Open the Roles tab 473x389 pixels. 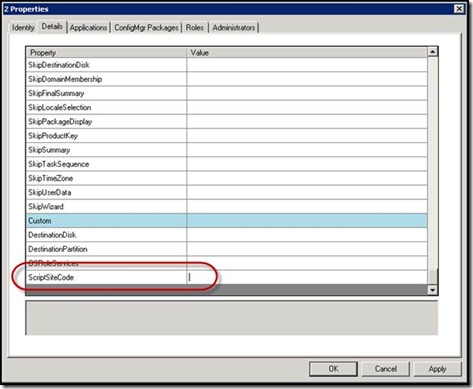tap(195, 28)
